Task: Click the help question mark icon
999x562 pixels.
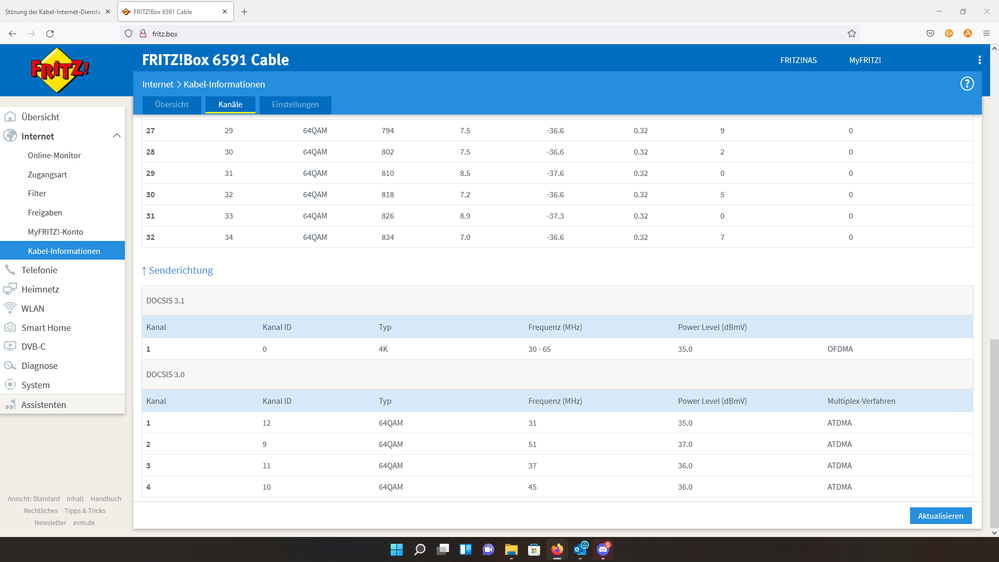Action: [x=966, y=84]
